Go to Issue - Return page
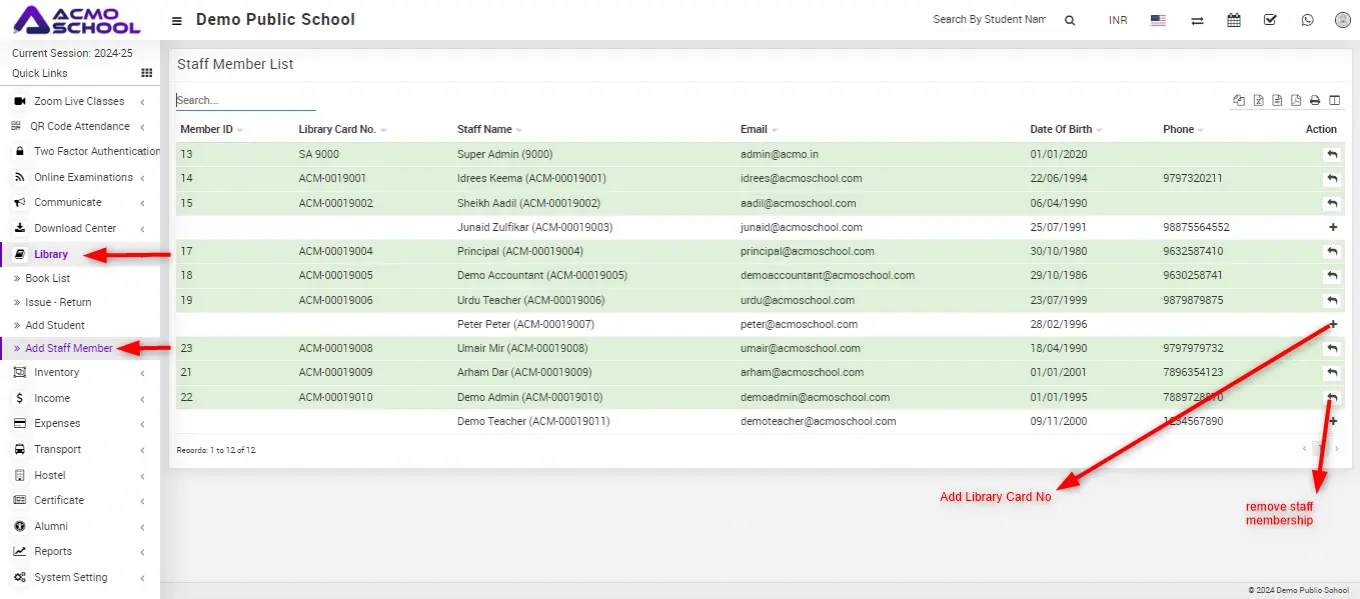Viewport: 1360px width, 599px height. tap(58, 302)
